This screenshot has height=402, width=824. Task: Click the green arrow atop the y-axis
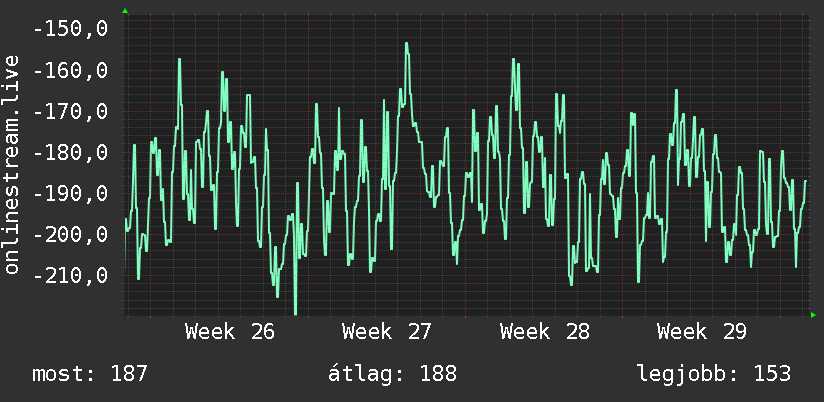(125, 11)
